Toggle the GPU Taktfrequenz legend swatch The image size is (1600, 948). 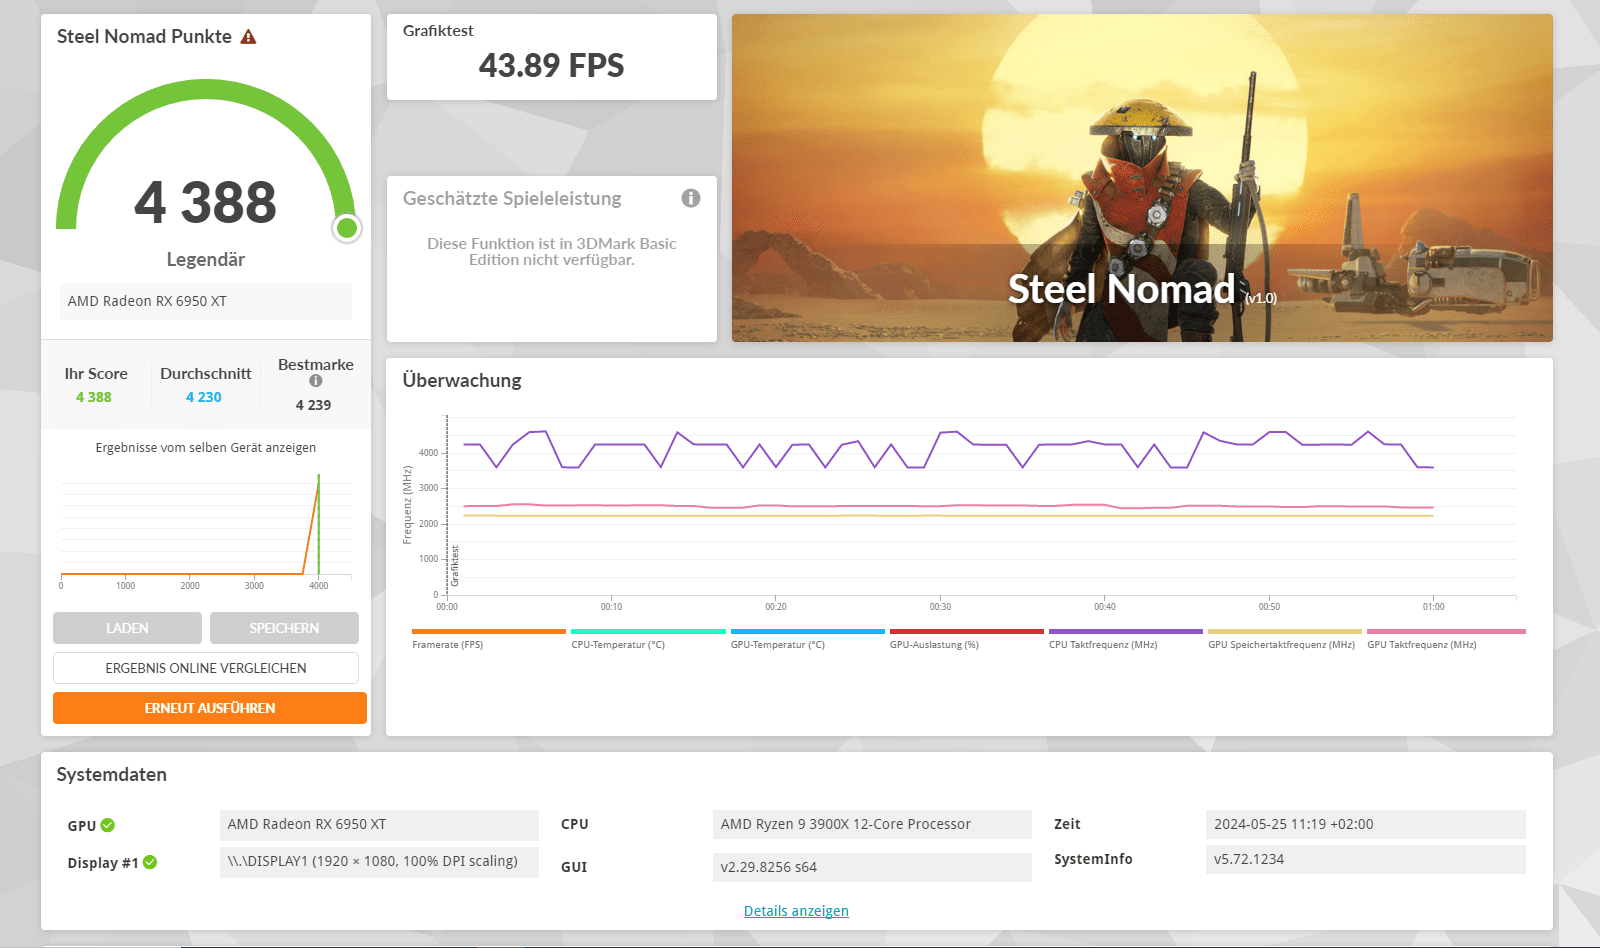tap(1446, 632)
